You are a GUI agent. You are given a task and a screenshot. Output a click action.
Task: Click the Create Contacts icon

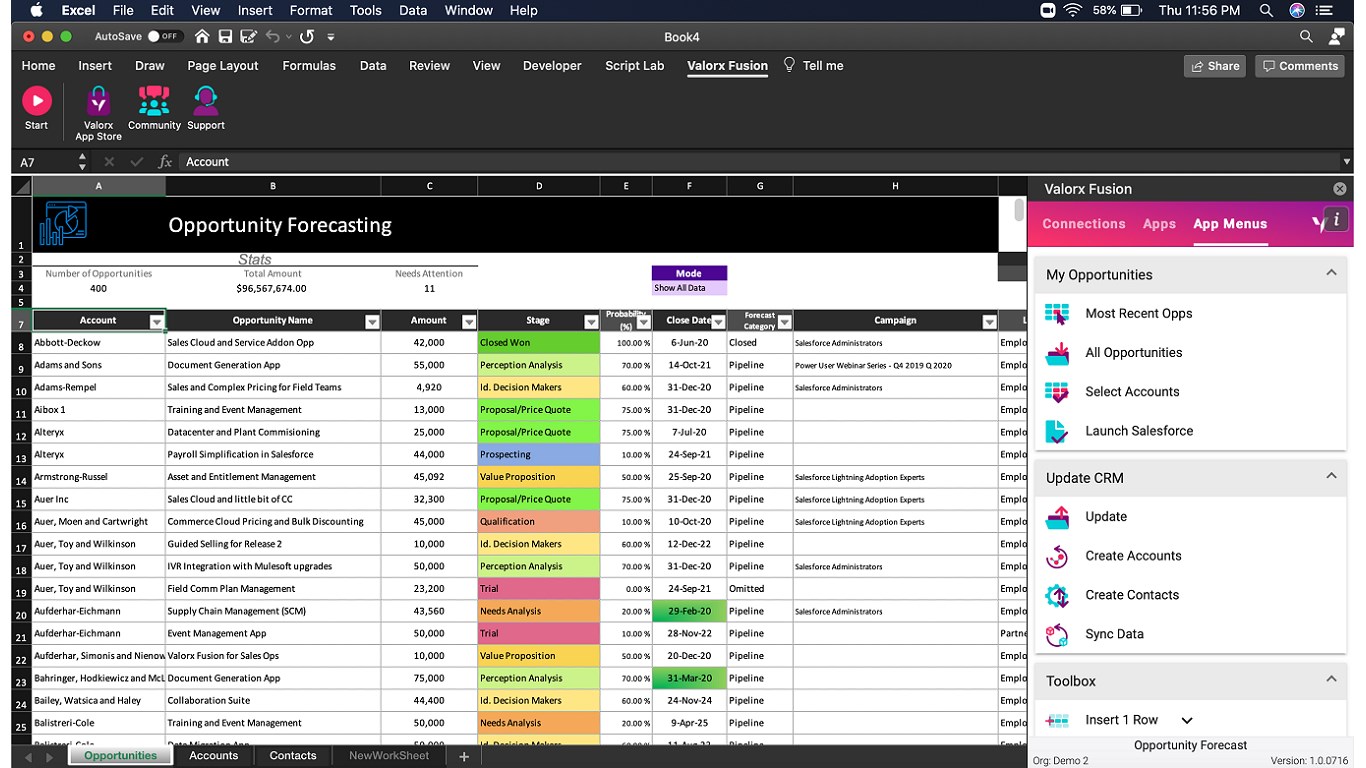pos(1057,595)
